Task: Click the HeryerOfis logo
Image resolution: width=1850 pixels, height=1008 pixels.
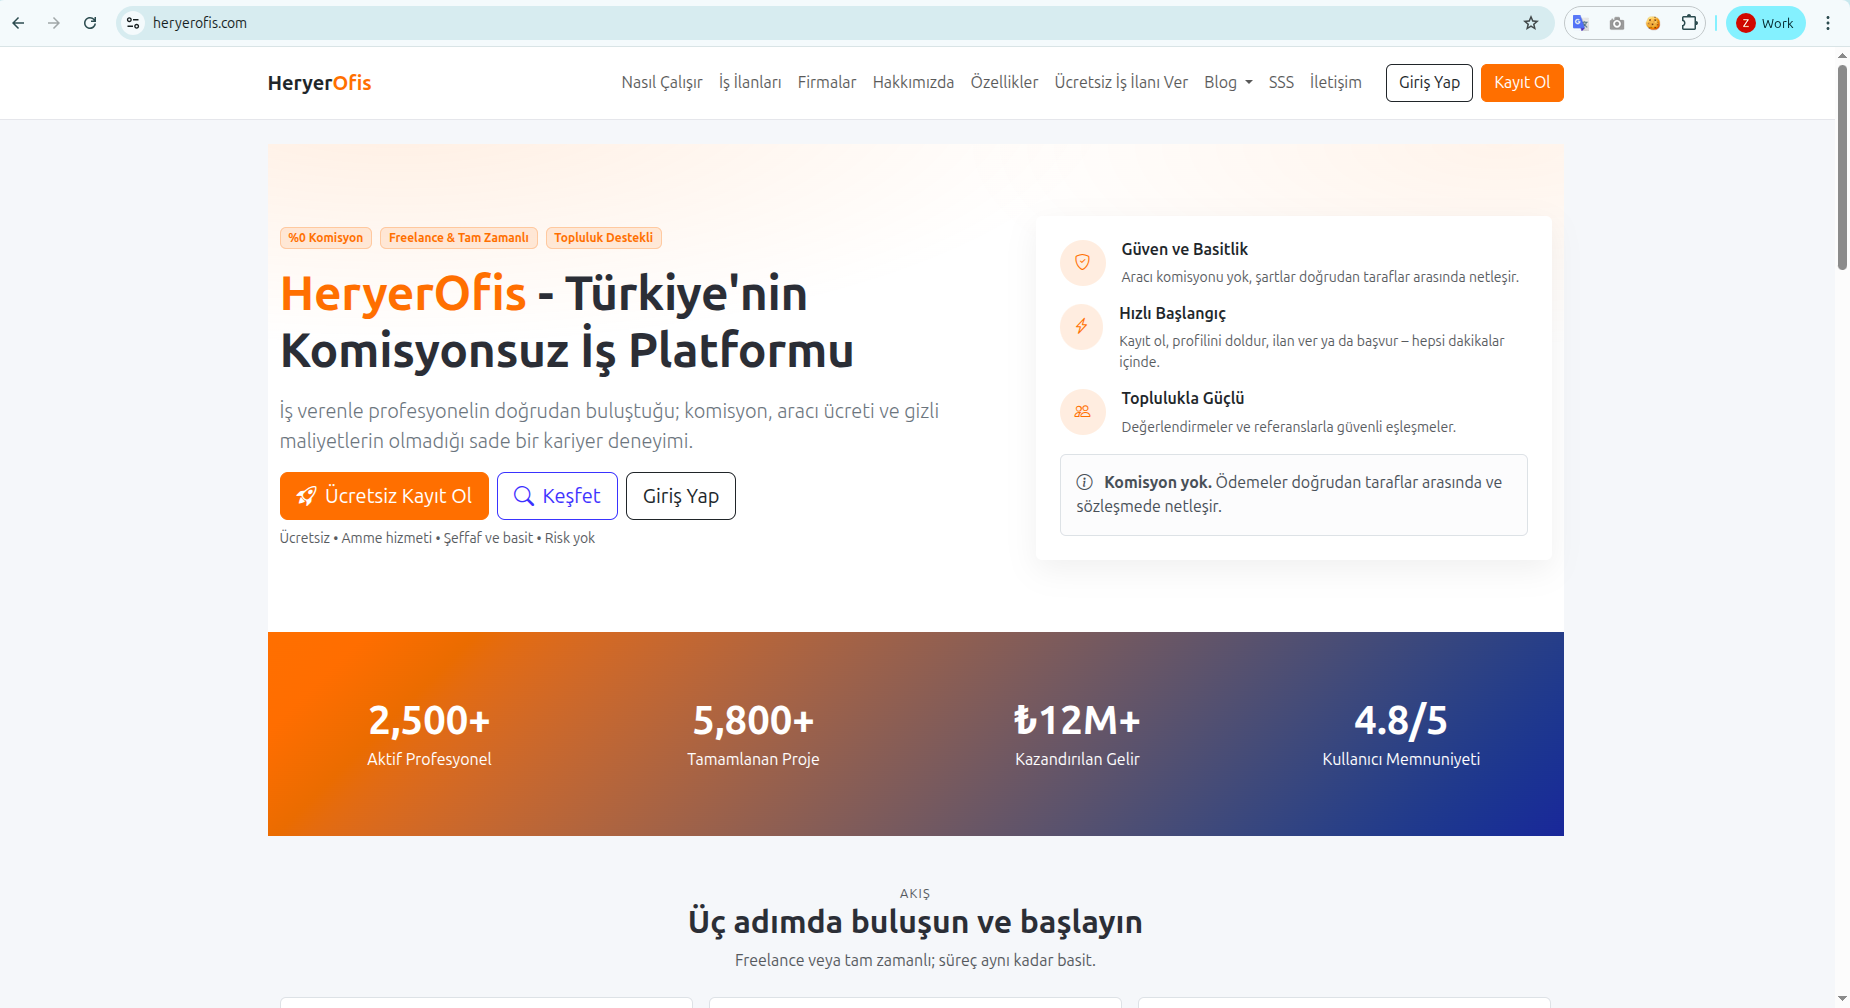Action: click(x=319, y=83)
